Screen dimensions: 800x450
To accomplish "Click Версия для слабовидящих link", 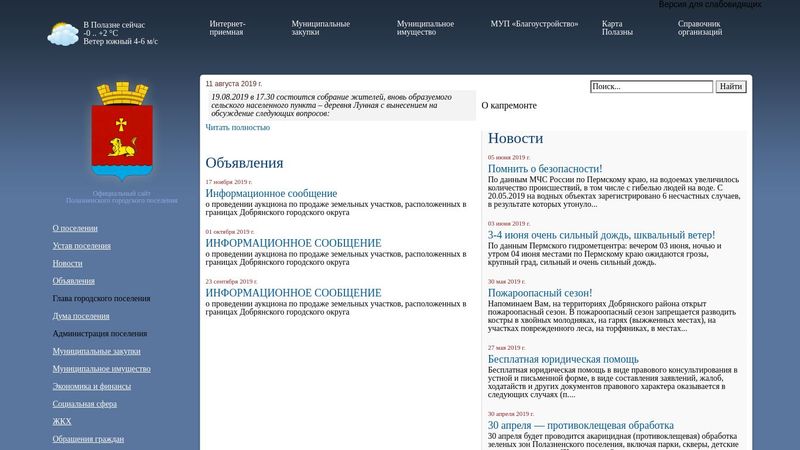I will point(710,4).
